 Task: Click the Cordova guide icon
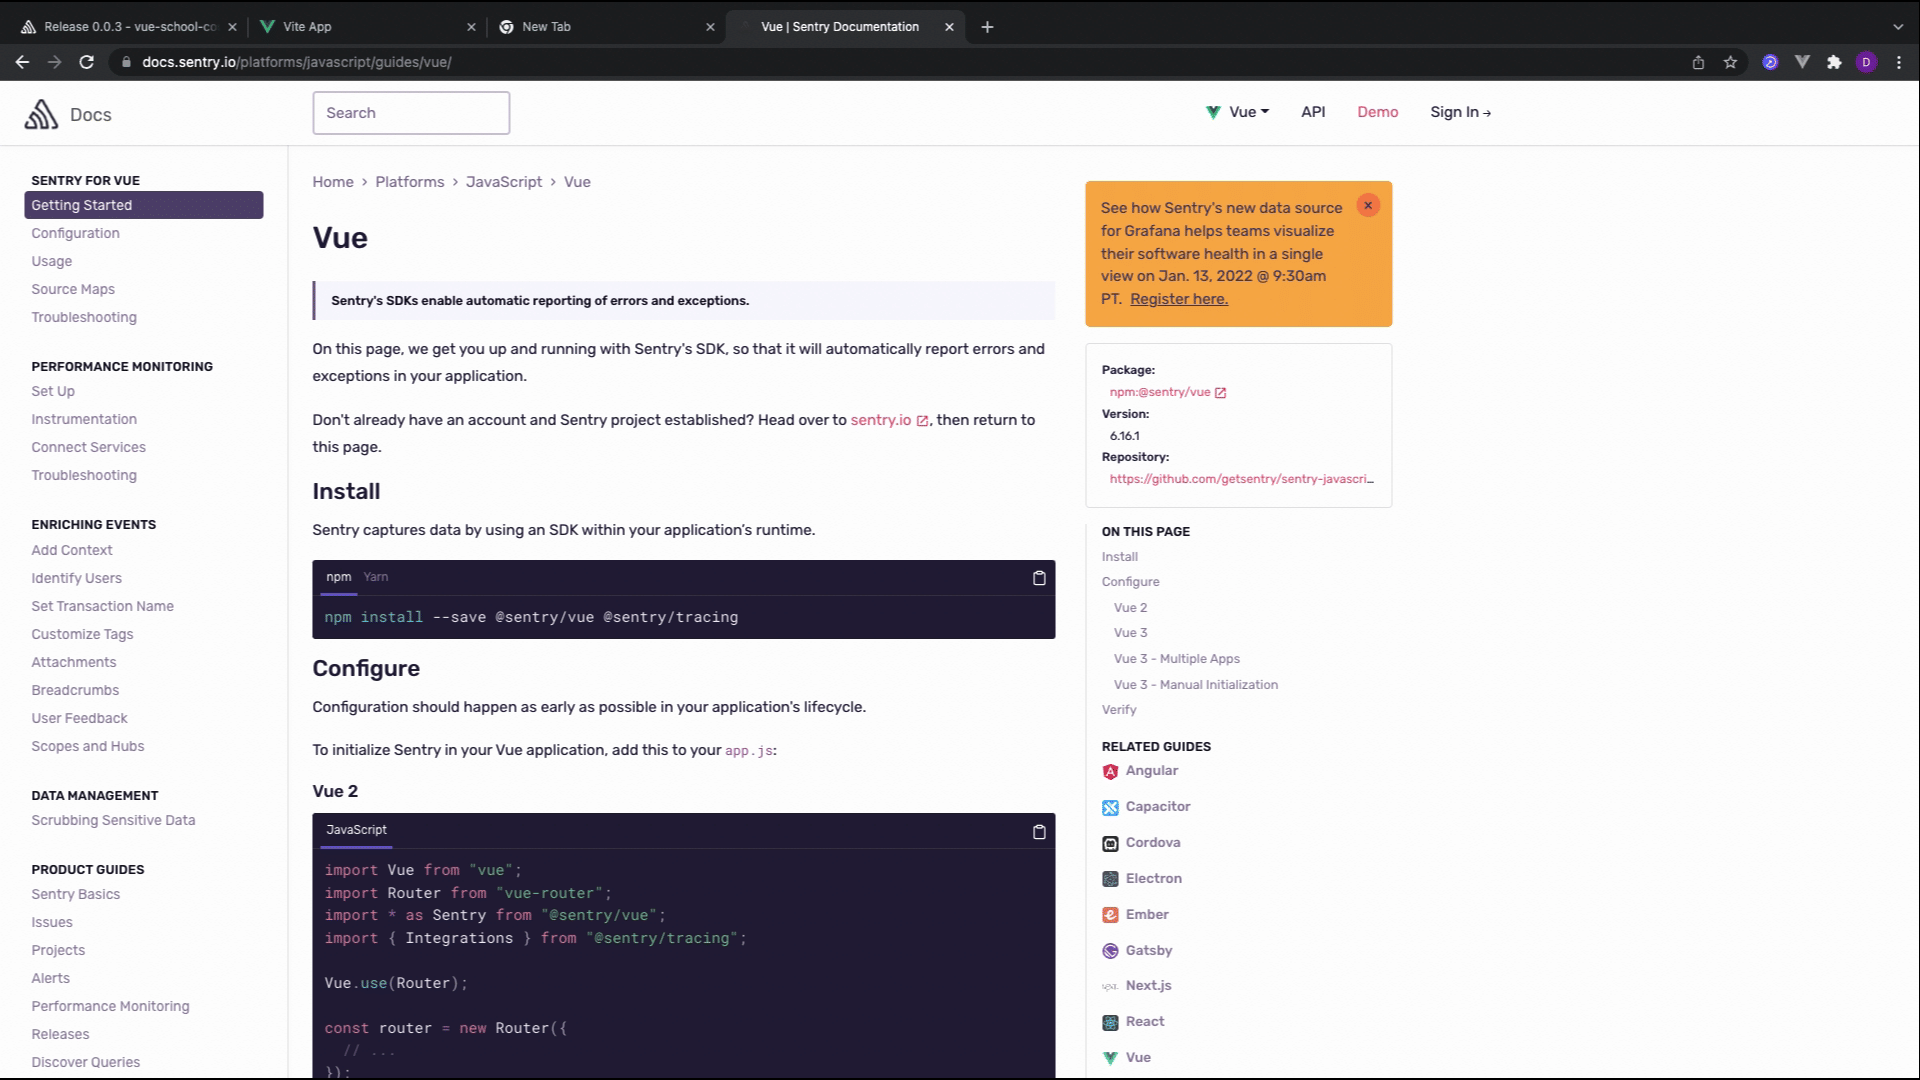pos(1110,844)
